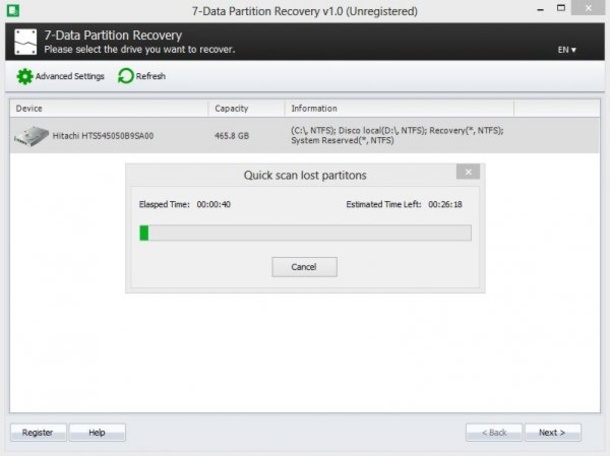
Task: Click the Register button
Action: pyautogui.click(x=38, y=432)
